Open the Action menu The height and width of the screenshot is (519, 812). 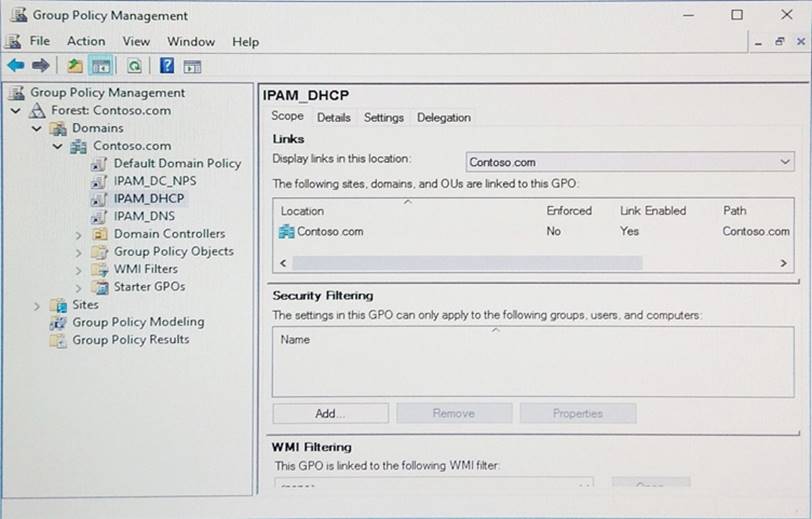86,41
